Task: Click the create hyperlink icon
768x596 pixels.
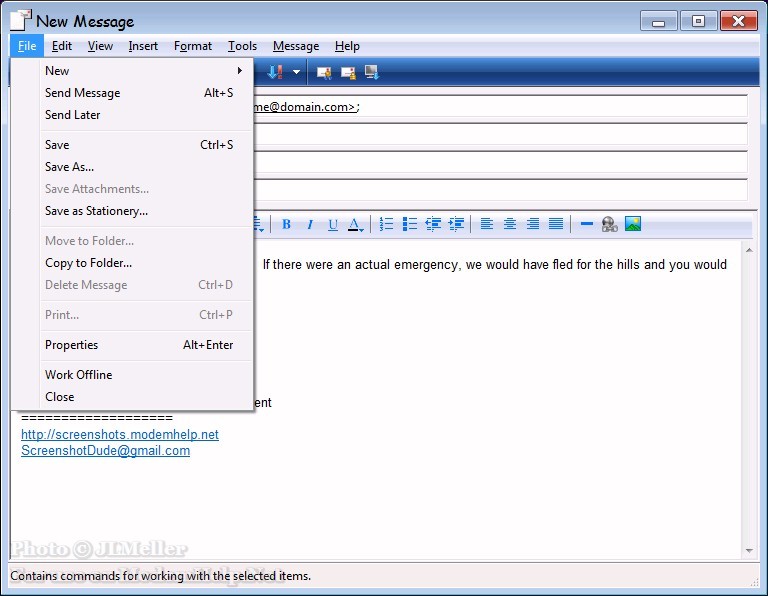Action: tap(609, 224)
